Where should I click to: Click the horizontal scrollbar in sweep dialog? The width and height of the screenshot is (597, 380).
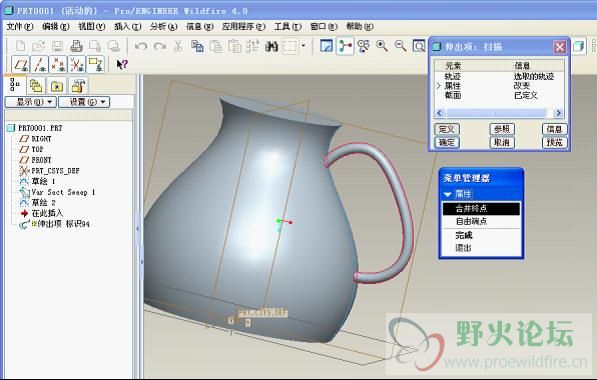[x=499, y=113]
